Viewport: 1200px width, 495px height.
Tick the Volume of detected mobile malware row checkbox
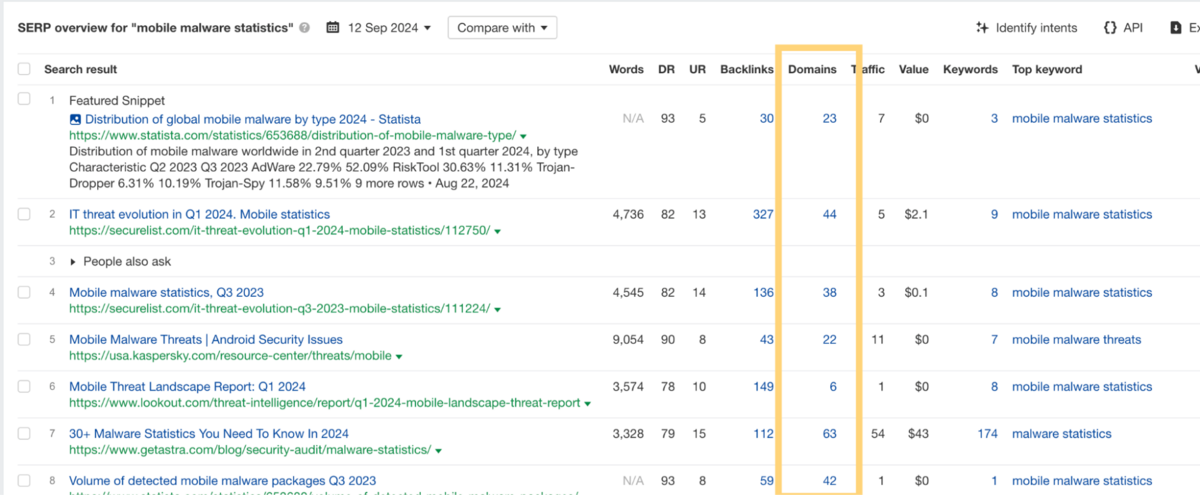point(24,481)
